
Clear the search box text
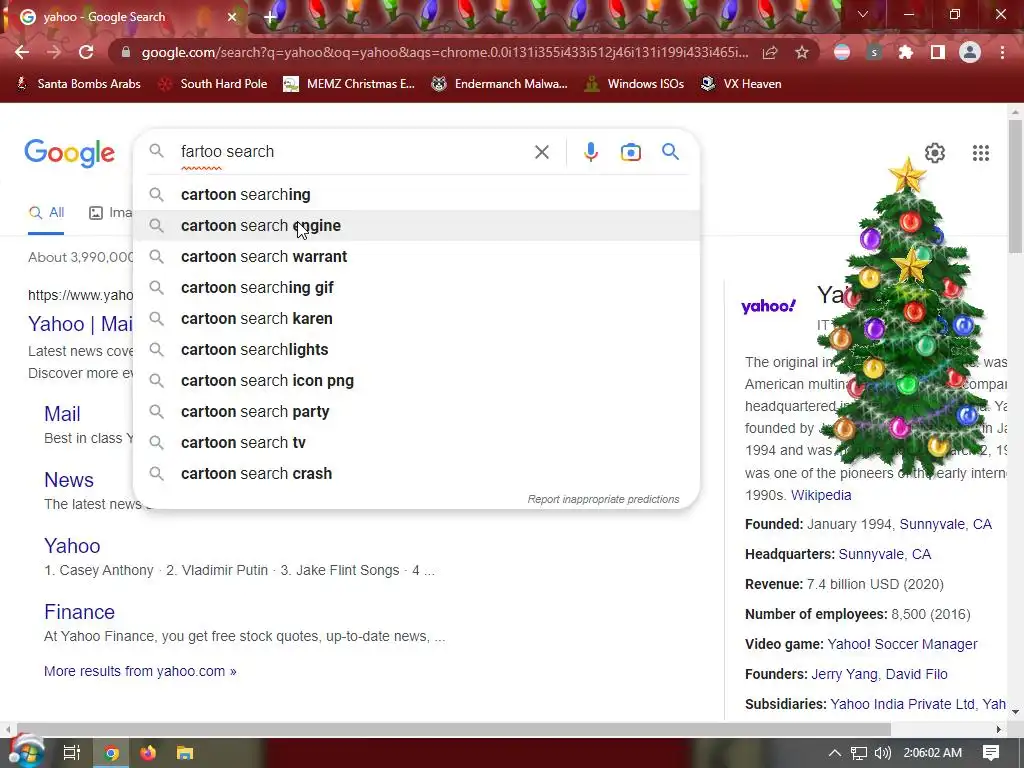click(541, 152)
